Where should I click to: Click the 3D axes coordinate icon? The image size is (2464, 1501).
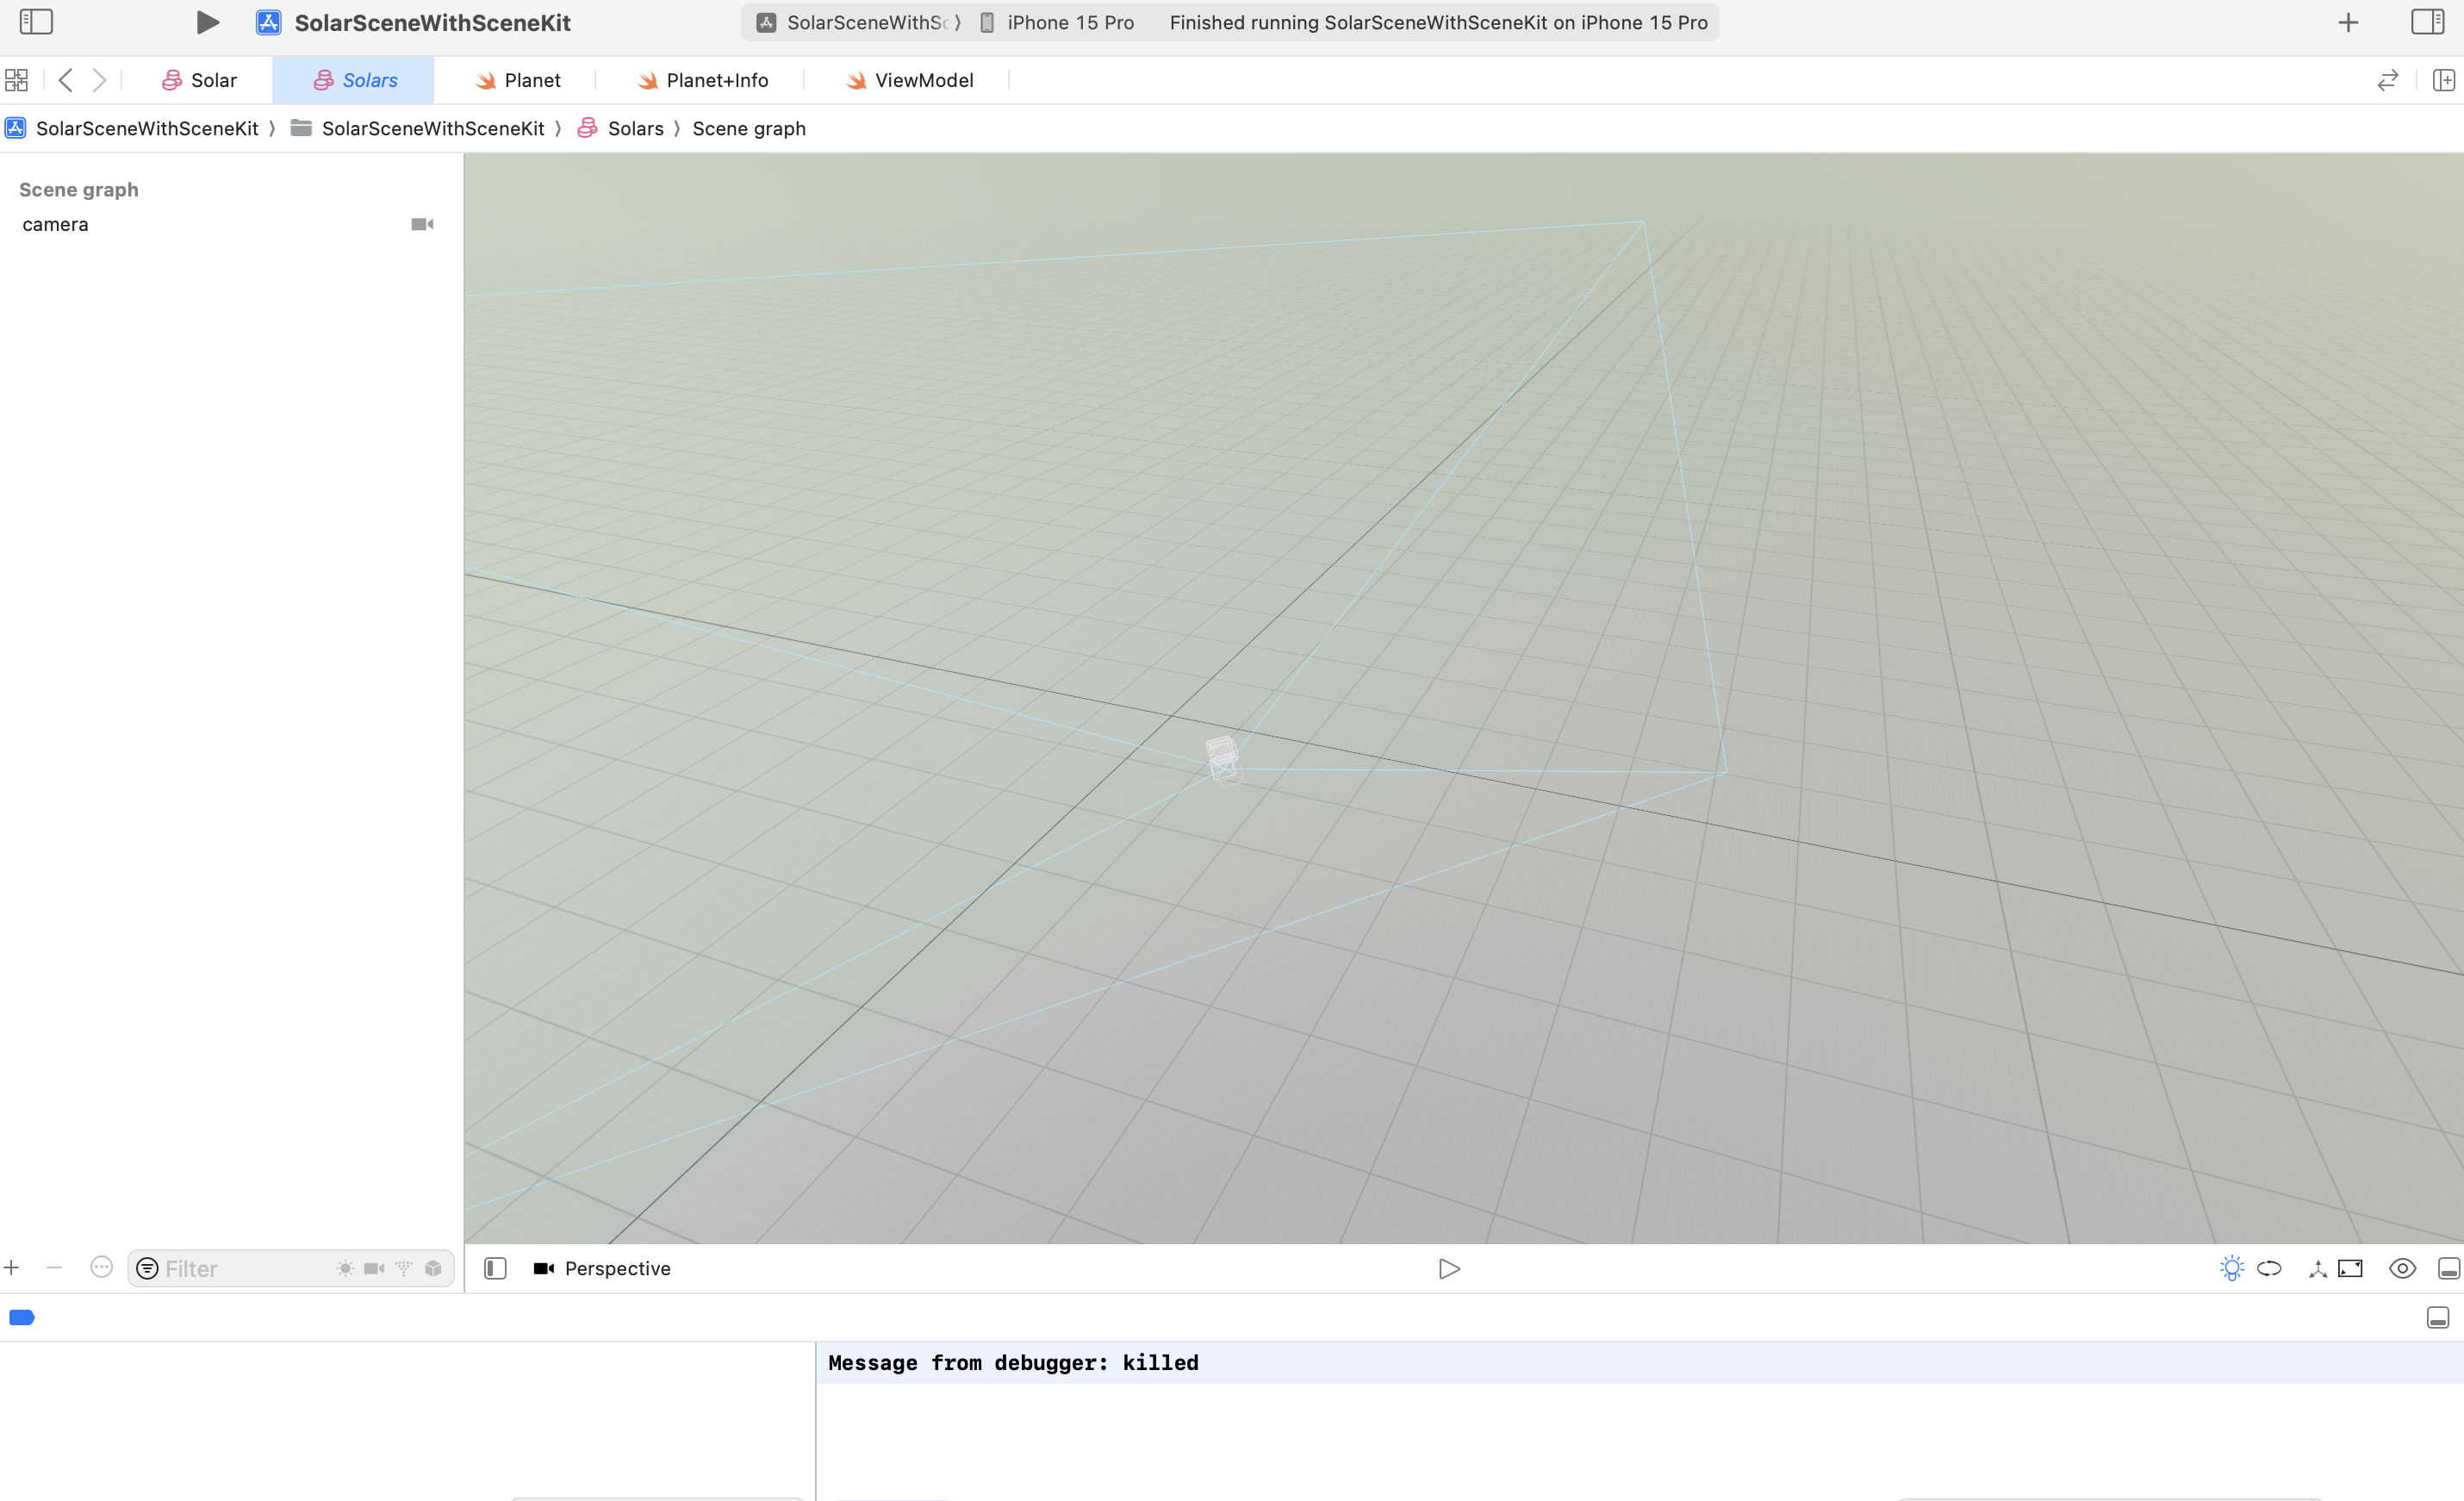click(2317, 1269)
